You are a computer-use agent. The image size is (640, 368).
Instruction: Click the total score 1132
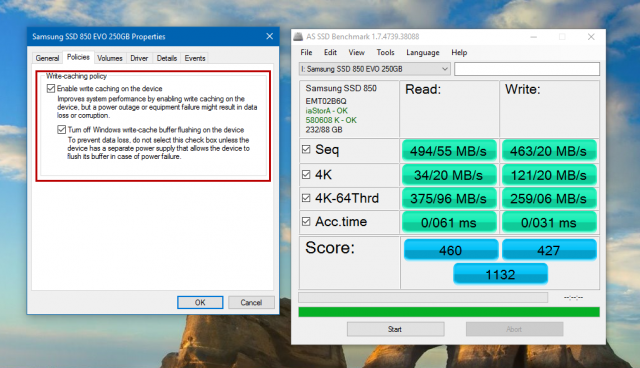click(500, 274)
